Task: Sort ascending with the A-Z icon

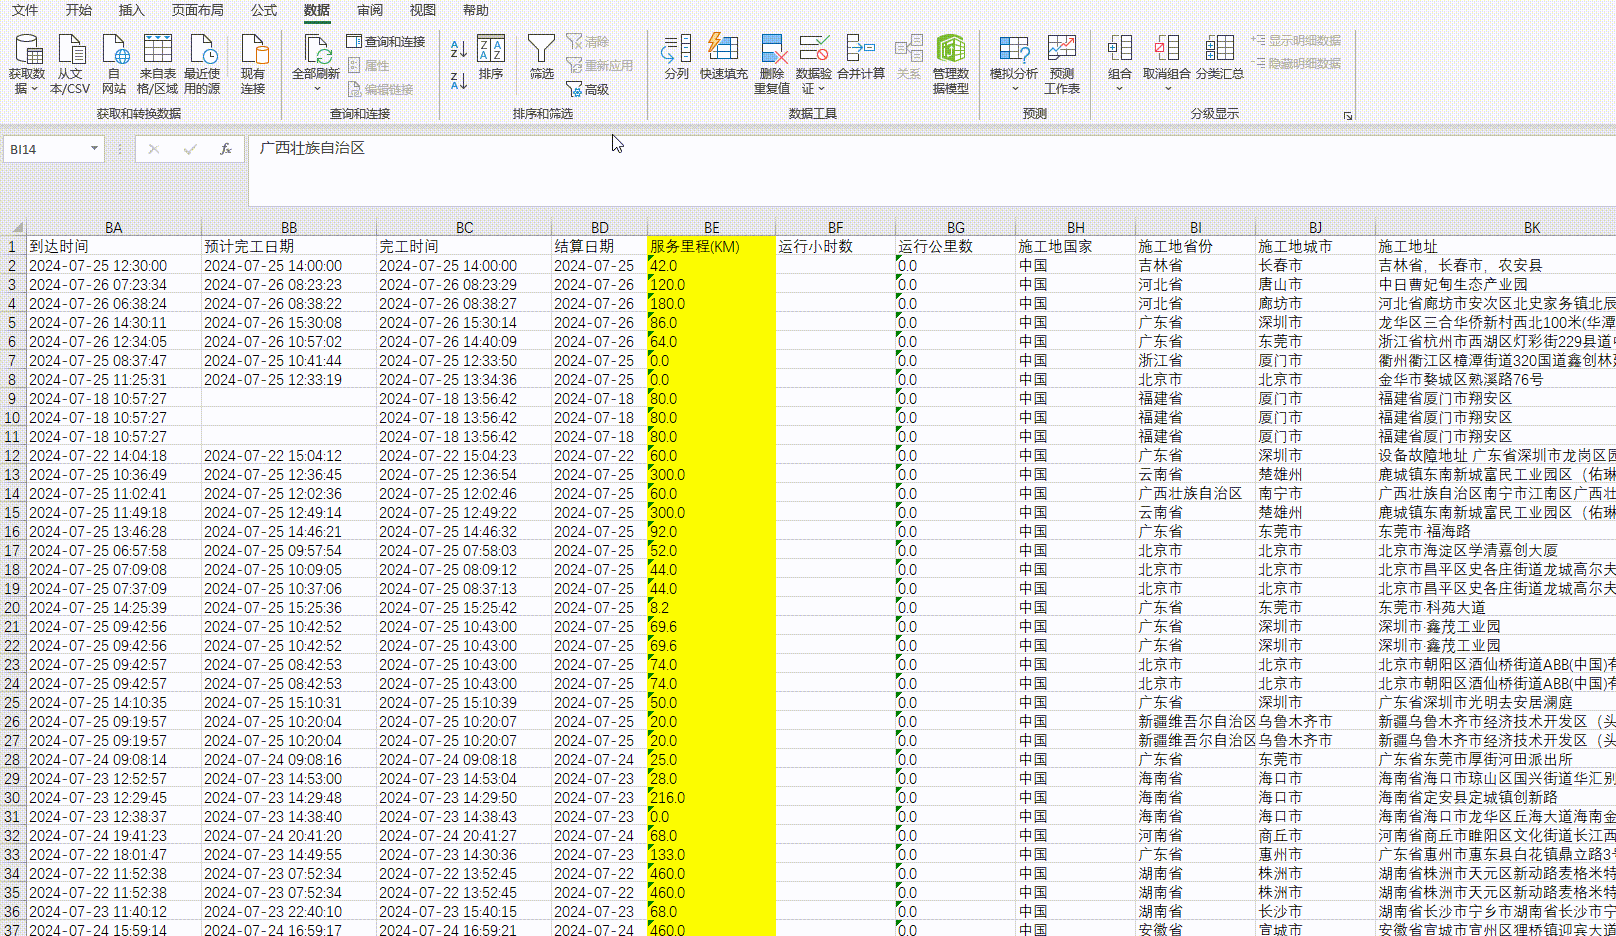Action: point(459,48)
